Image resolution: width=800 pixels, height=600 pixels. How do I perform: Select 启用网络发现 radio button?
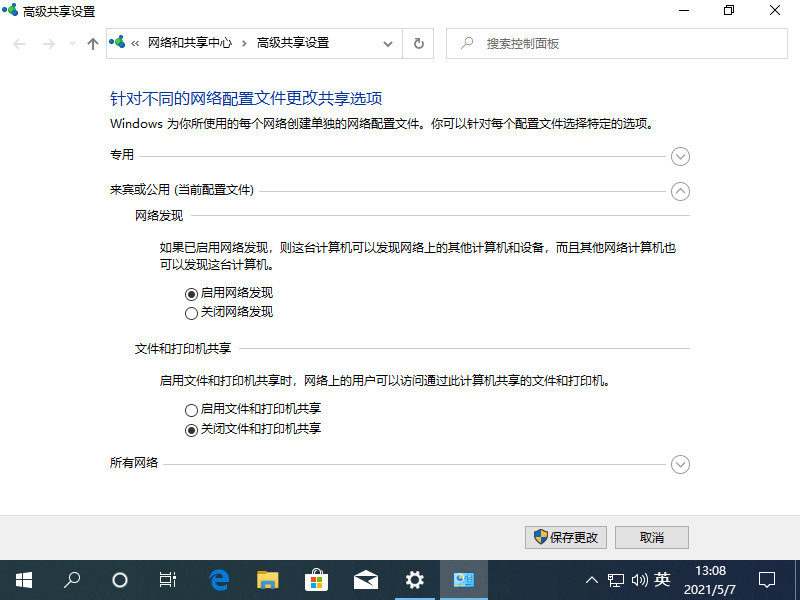pyautogui.click(x=191, y=293)
